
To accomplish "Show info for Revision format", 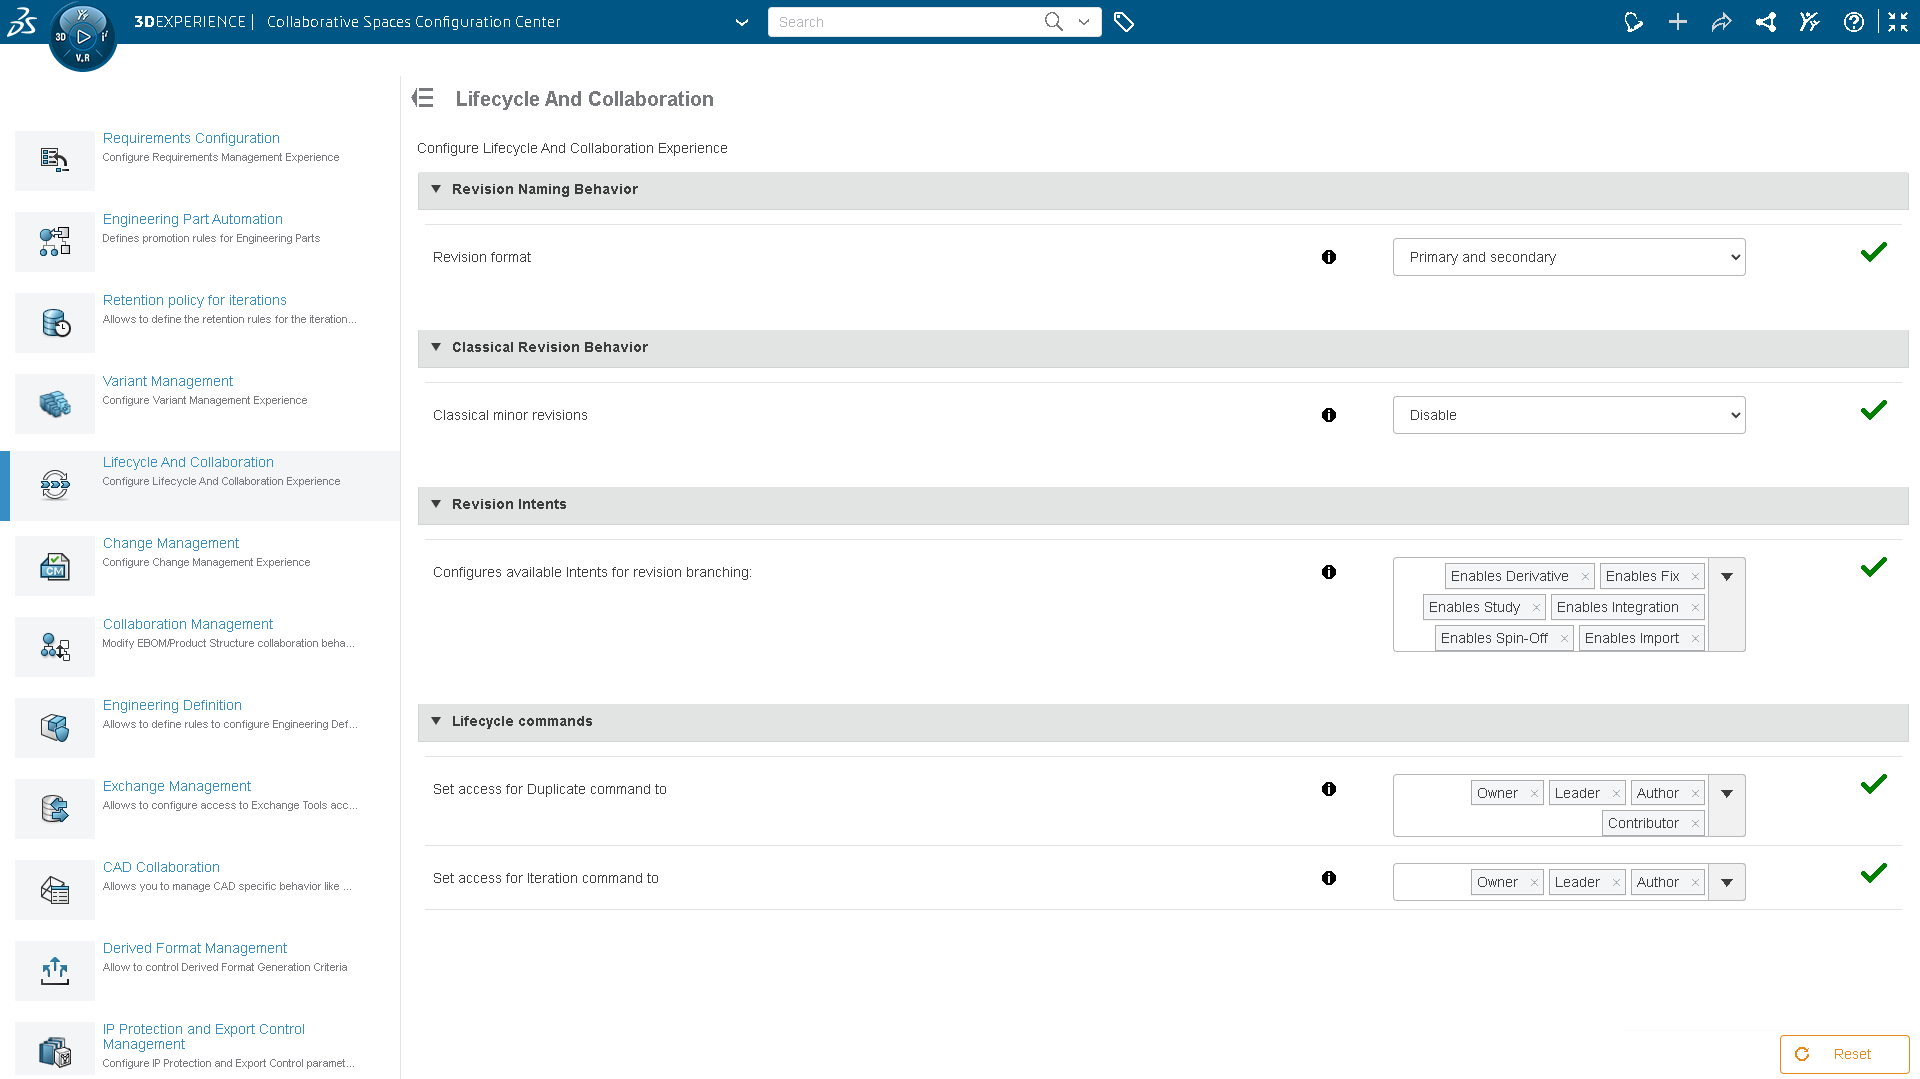I will click(x=1329, y=257).
